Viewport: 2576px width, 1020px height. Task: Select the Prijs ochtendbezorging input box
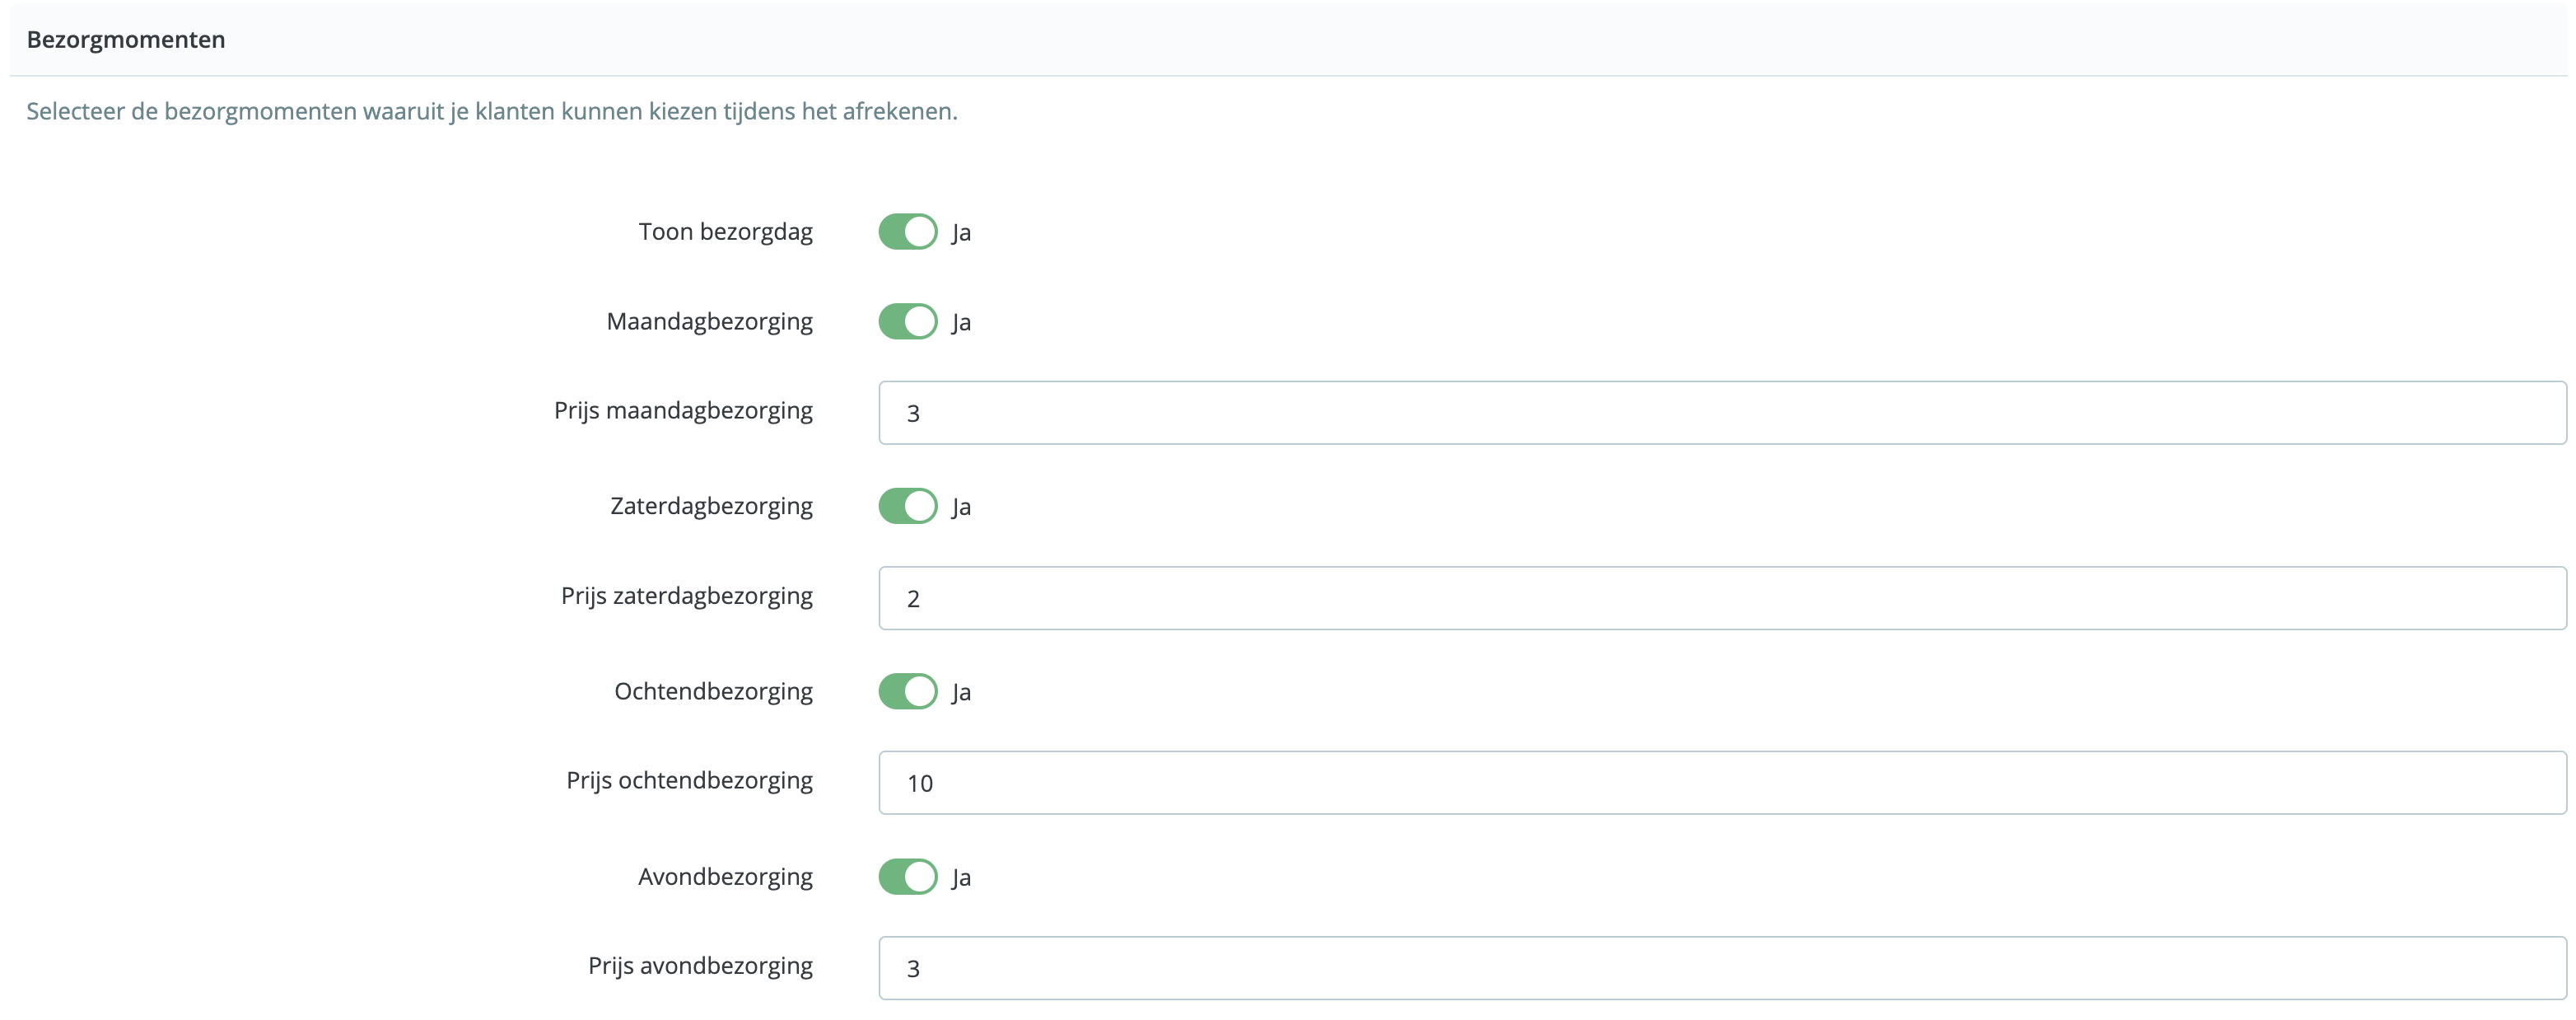(x=1720, y=783)
